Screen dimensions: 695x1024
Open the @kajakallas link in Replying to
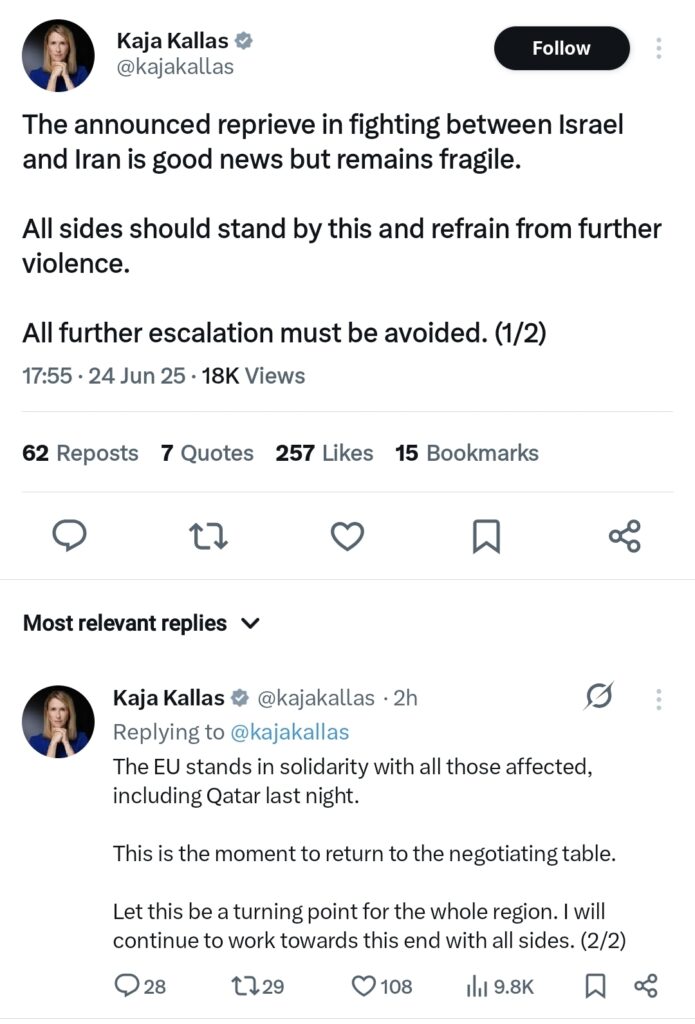pos(290,732)
